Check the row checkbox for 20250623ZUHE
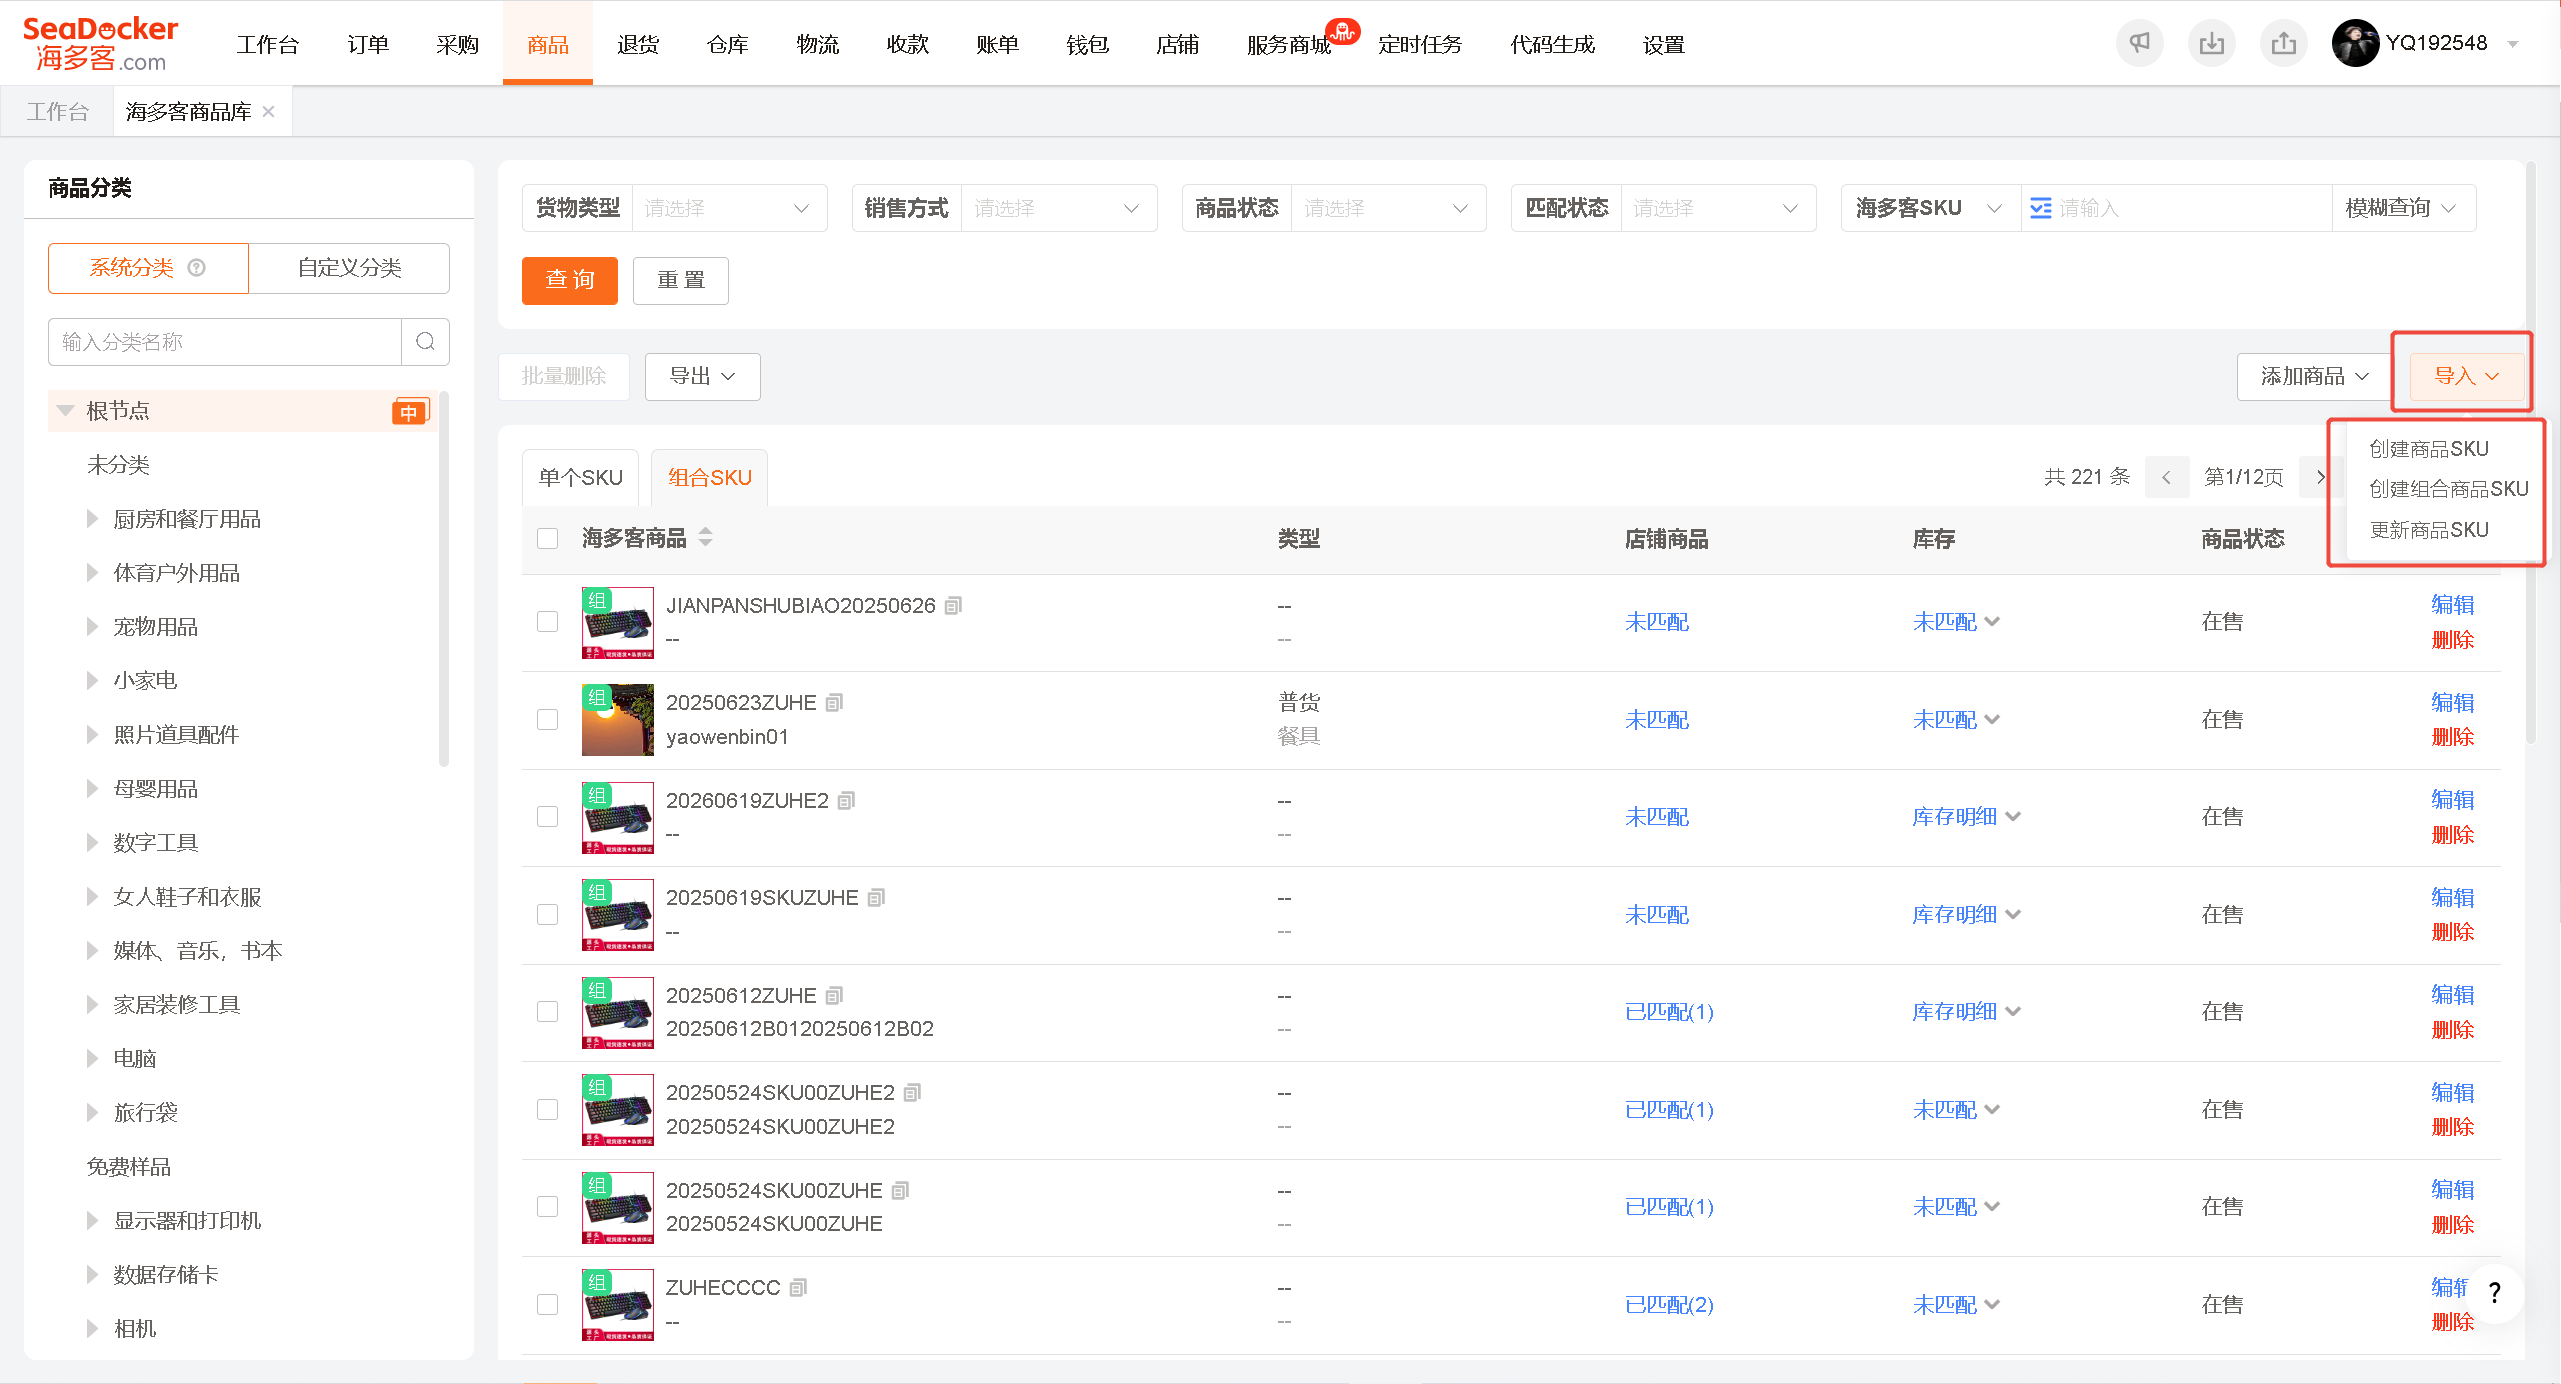Viewport: 2561px width, 1384px height. pyautogui.click(x=547, y=720)
